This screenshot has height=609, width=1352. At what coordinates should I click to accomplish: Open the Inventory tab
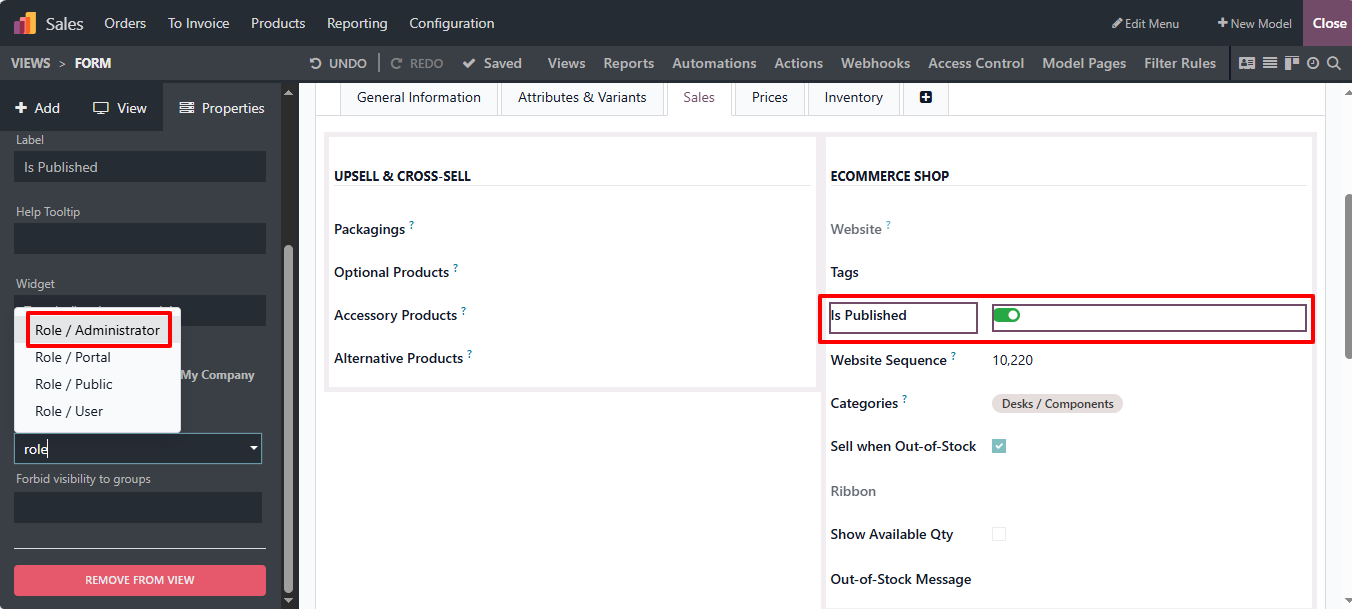853,98
